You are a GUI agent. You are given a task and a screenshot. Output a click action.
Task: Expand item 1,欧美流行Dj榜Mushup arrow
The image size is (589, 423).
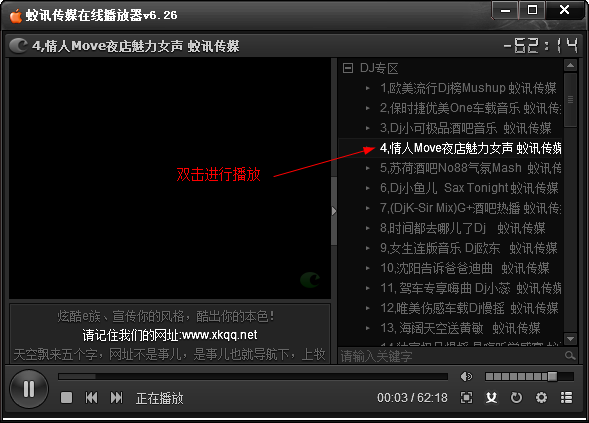coord(368,88)
